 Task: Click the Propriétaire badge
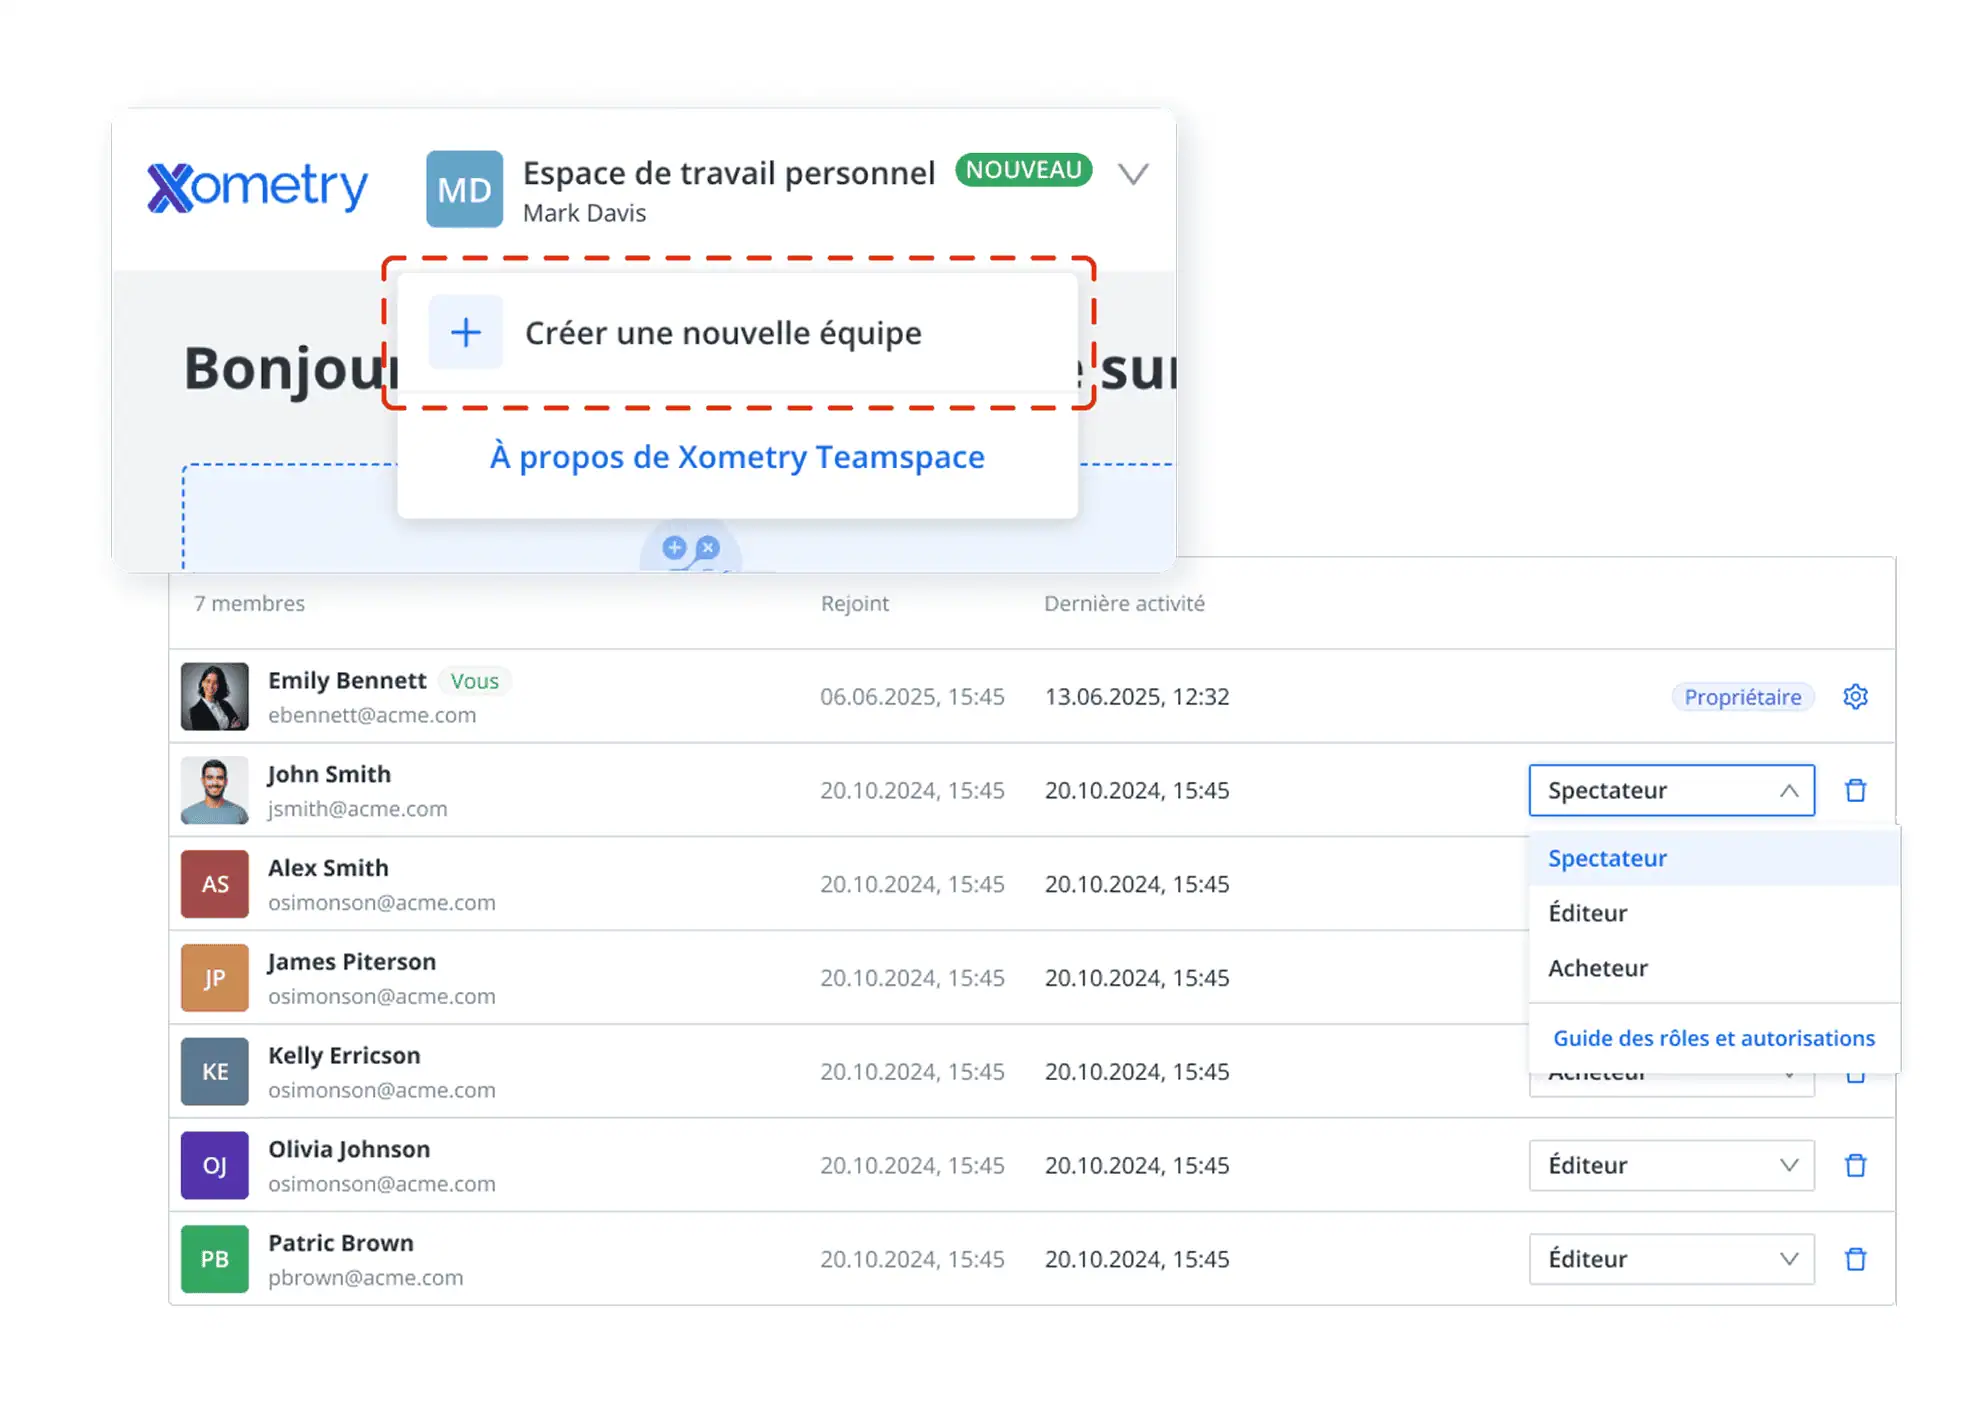tap(1742, 697)
